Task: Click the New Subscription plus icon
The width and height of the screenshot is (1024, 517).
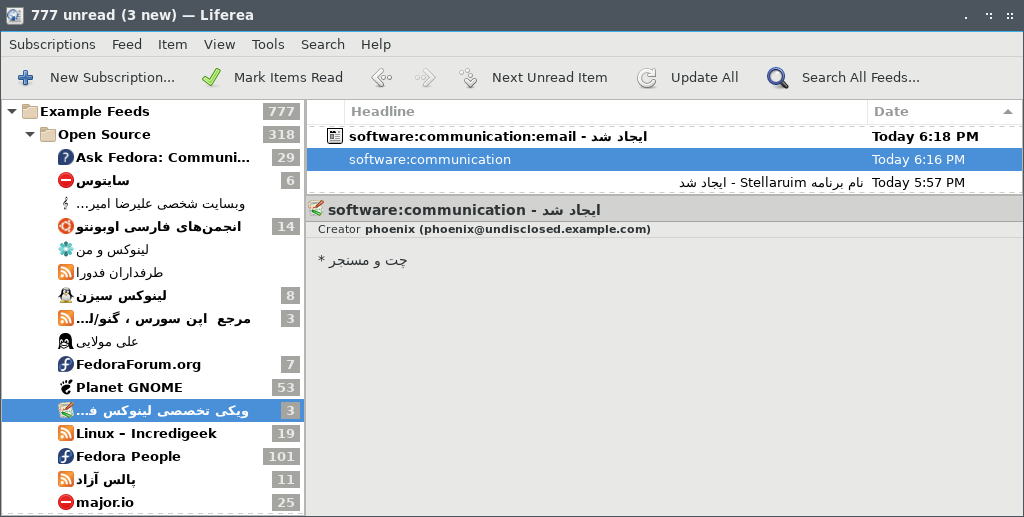Action: pyautogui.click(x=26, y=78)
